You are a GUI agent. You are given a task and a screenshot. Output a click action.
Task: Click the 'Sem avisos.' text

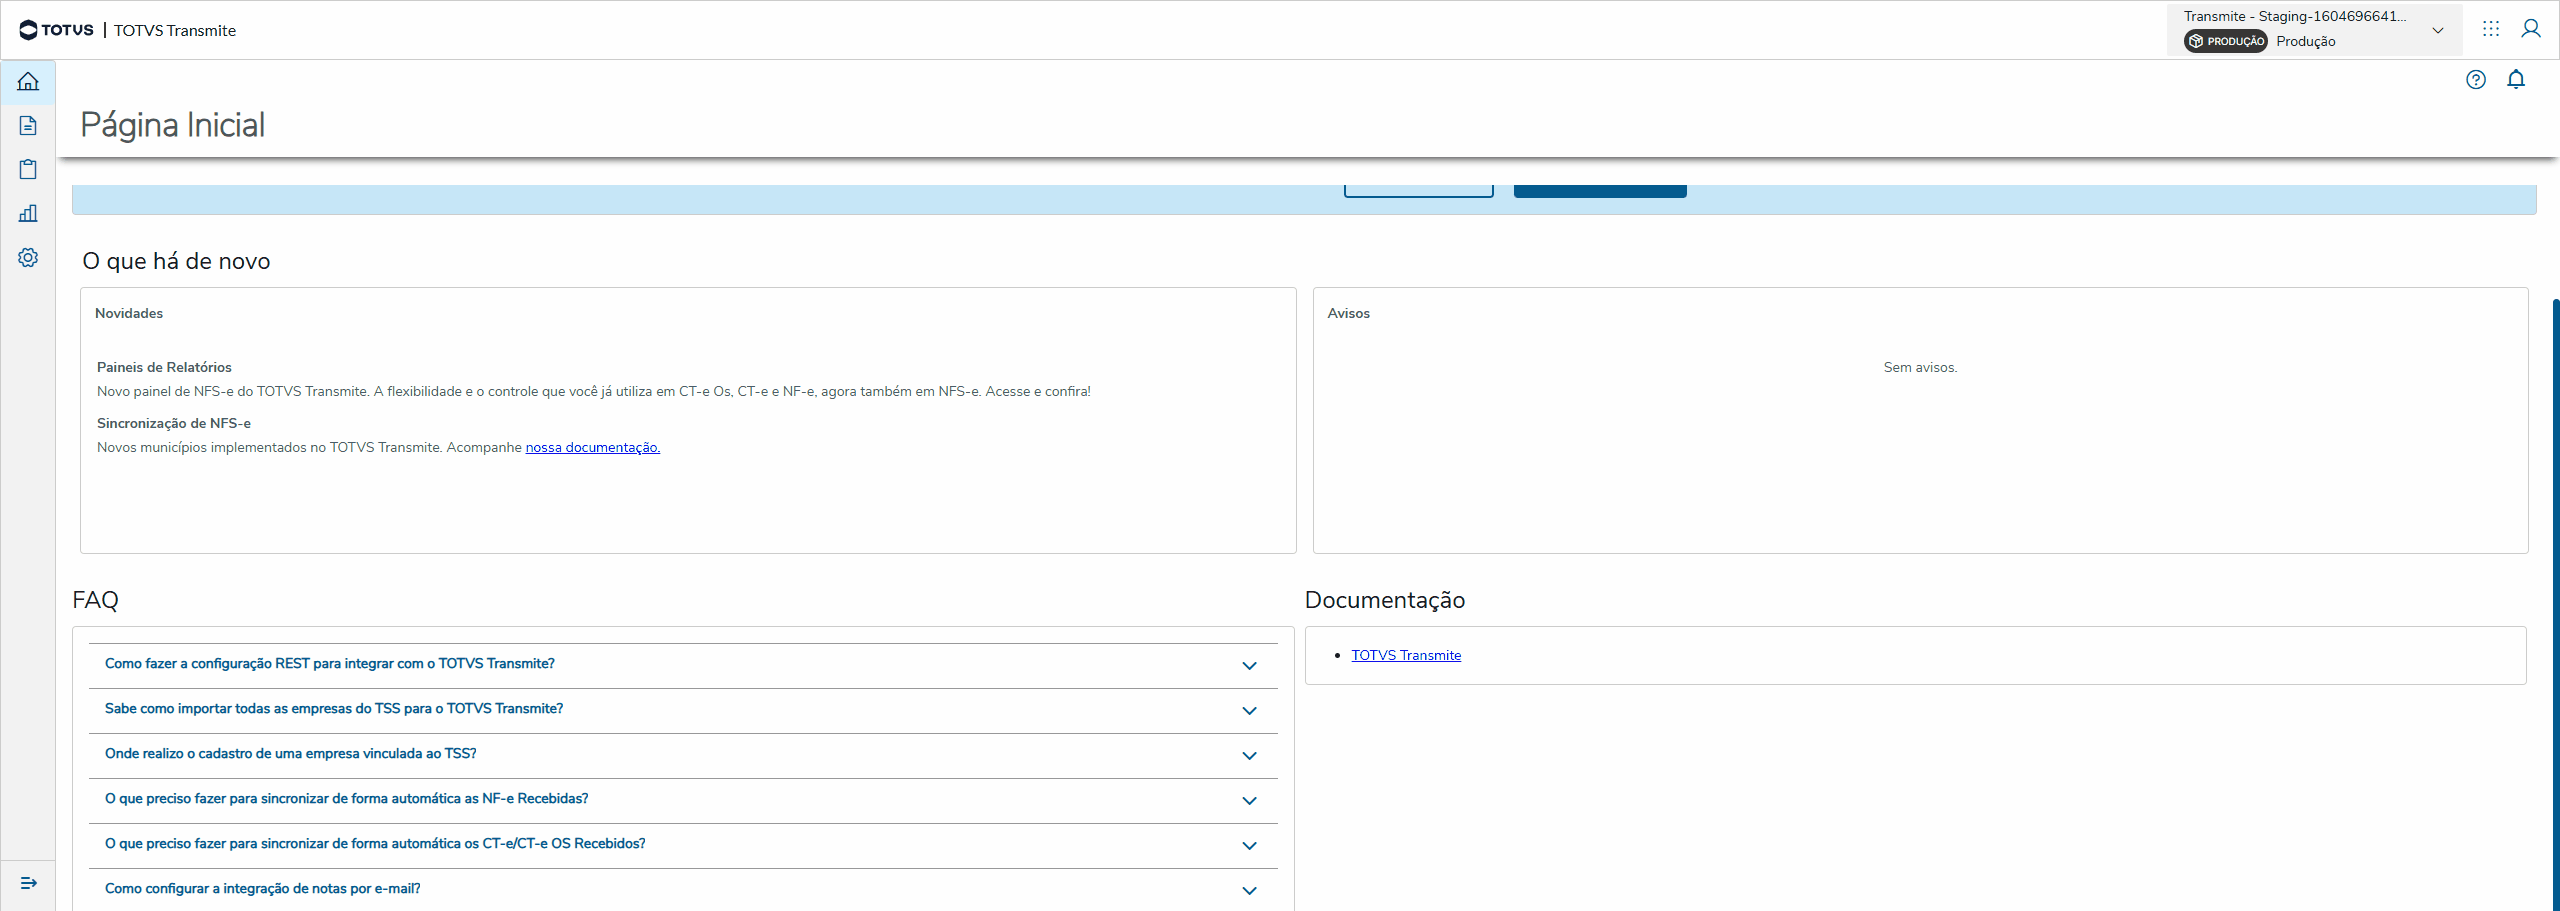pos(1920,367)
